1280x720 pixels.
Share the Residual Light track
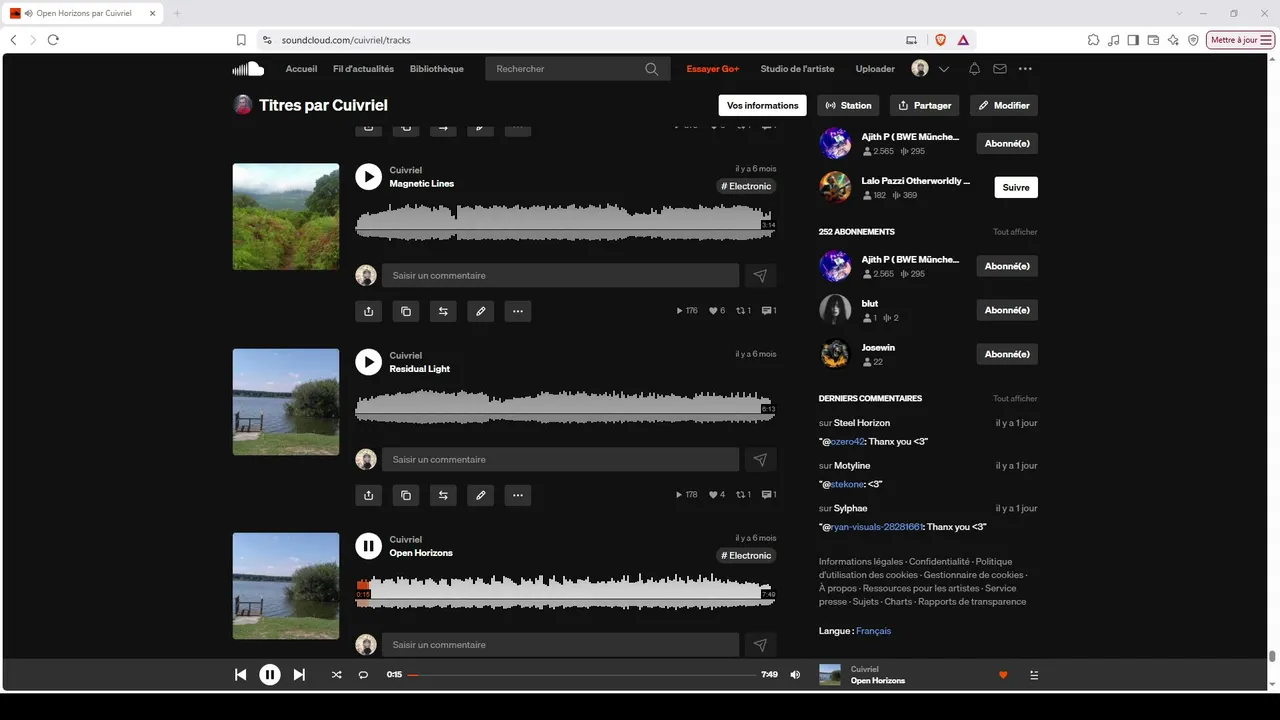(368, 495)
